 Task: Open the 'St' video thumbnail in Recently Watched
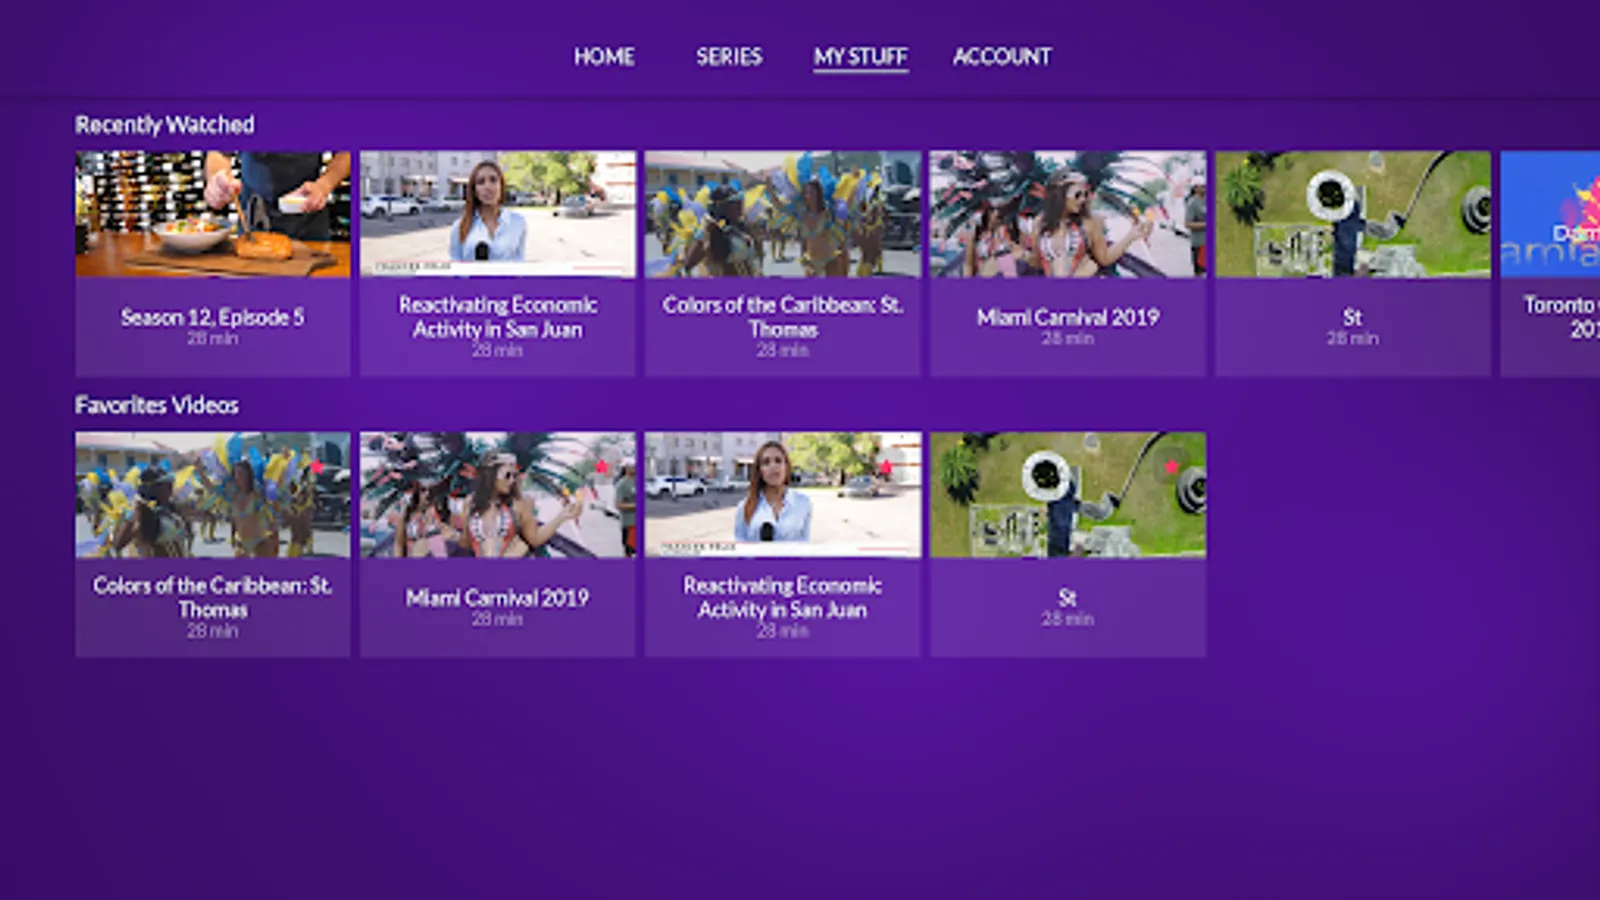tap(1353, 214)
